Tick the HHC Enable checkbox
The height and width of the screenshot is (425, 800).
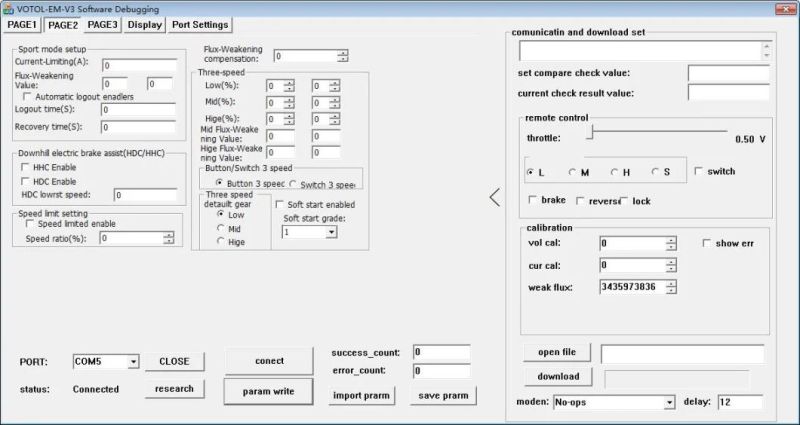[x=25, y=167]
